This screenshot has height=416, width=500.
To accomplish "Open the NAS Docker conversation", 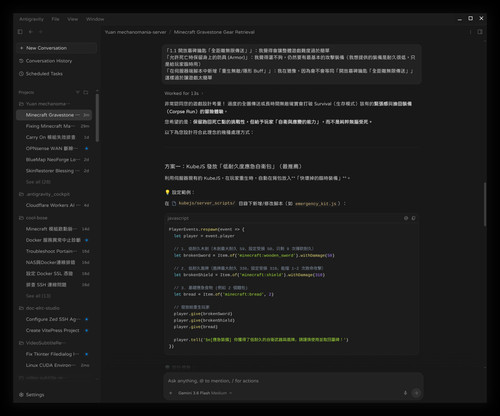I will point(54,262).
